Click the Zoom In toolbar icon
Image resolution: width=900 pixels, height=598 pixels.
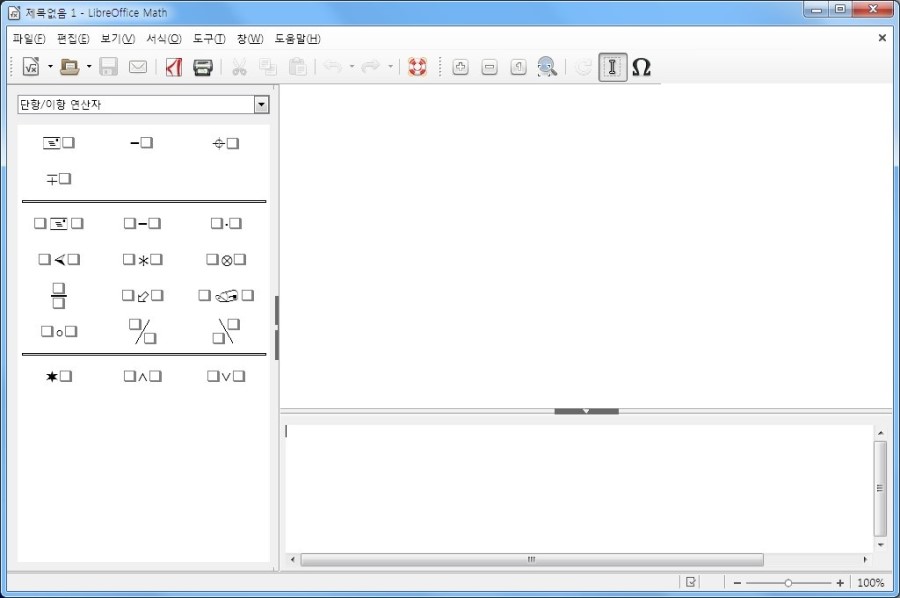[x=460, y=67]
